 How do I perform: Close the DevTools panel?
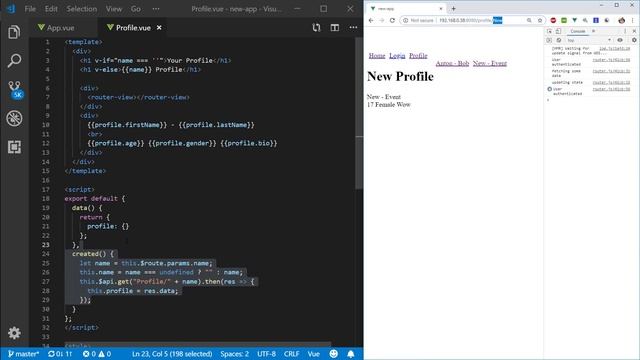[634, 31]
